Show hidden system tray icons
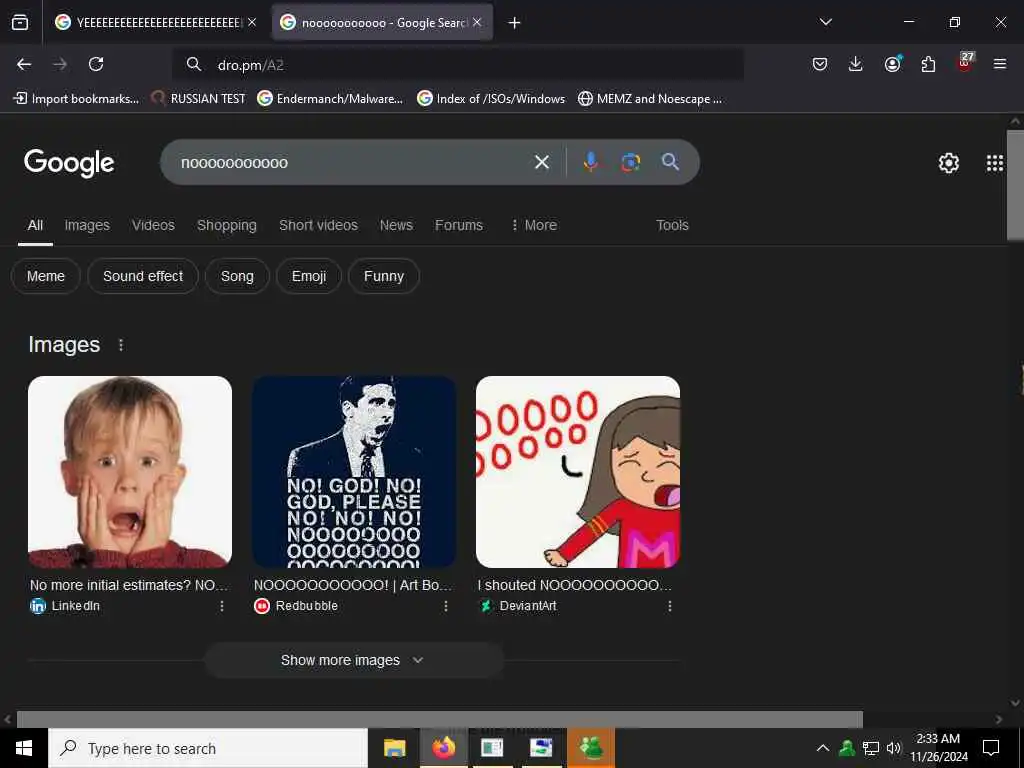The height and width of the screenshot is (768, 1024). coord(823,748)
